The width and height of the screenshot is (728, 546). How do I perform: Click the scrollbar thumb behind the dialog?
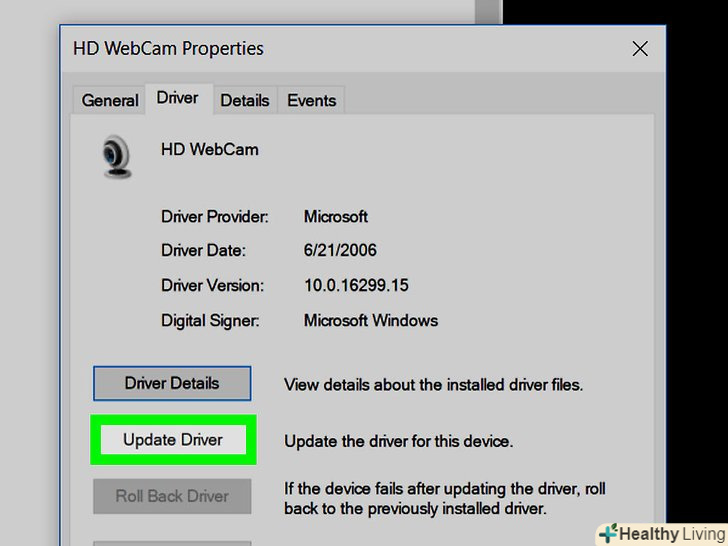point(487,12)
